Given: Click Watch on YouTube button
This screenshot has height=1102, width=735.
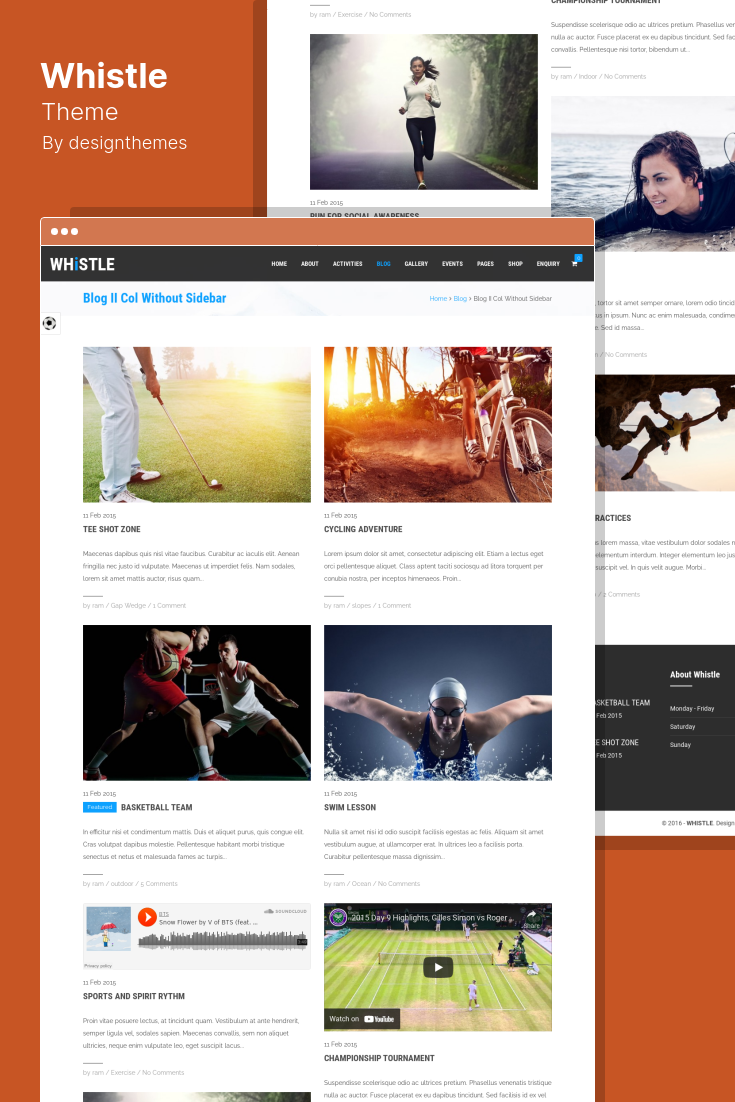Looking at the screenshot, I should tap(362, 1018).
